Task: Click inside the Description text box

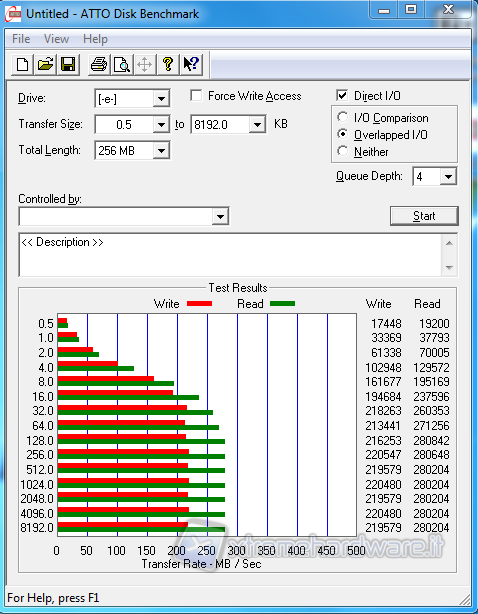Action: 231,255
